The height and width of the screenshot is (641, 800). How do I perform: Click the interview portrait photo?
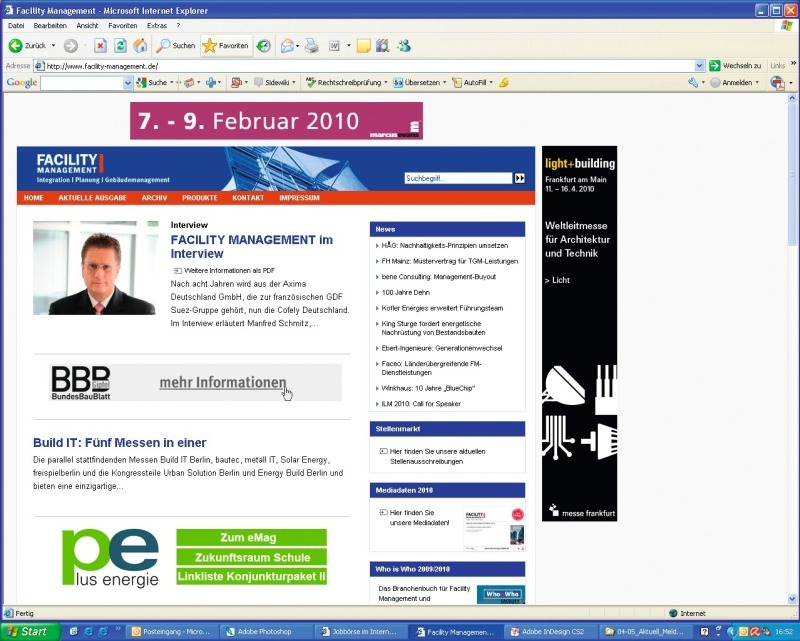click(x=95, y=268)
